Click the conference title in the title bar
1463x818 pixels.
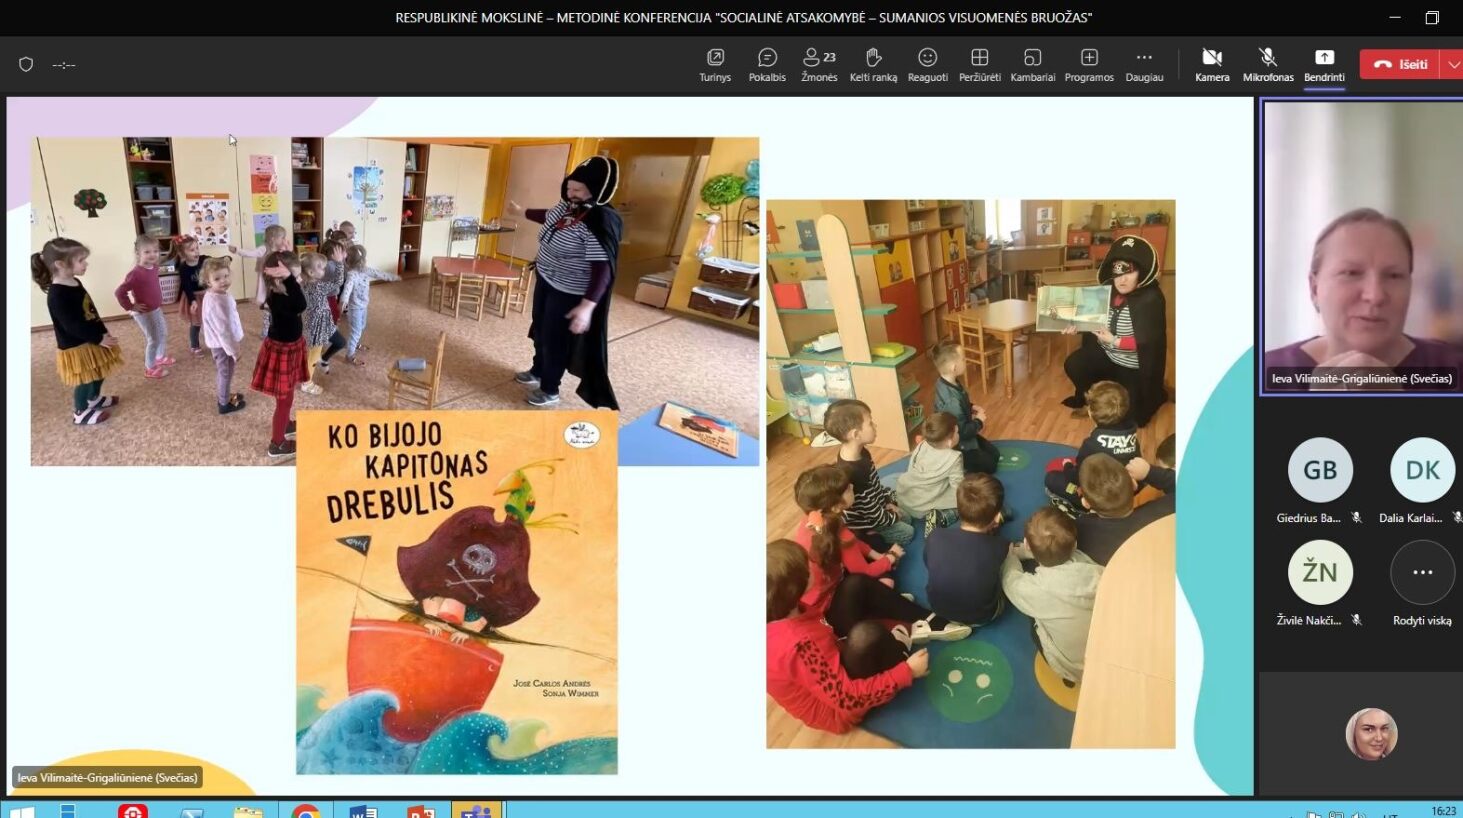(x=743, y=17)
